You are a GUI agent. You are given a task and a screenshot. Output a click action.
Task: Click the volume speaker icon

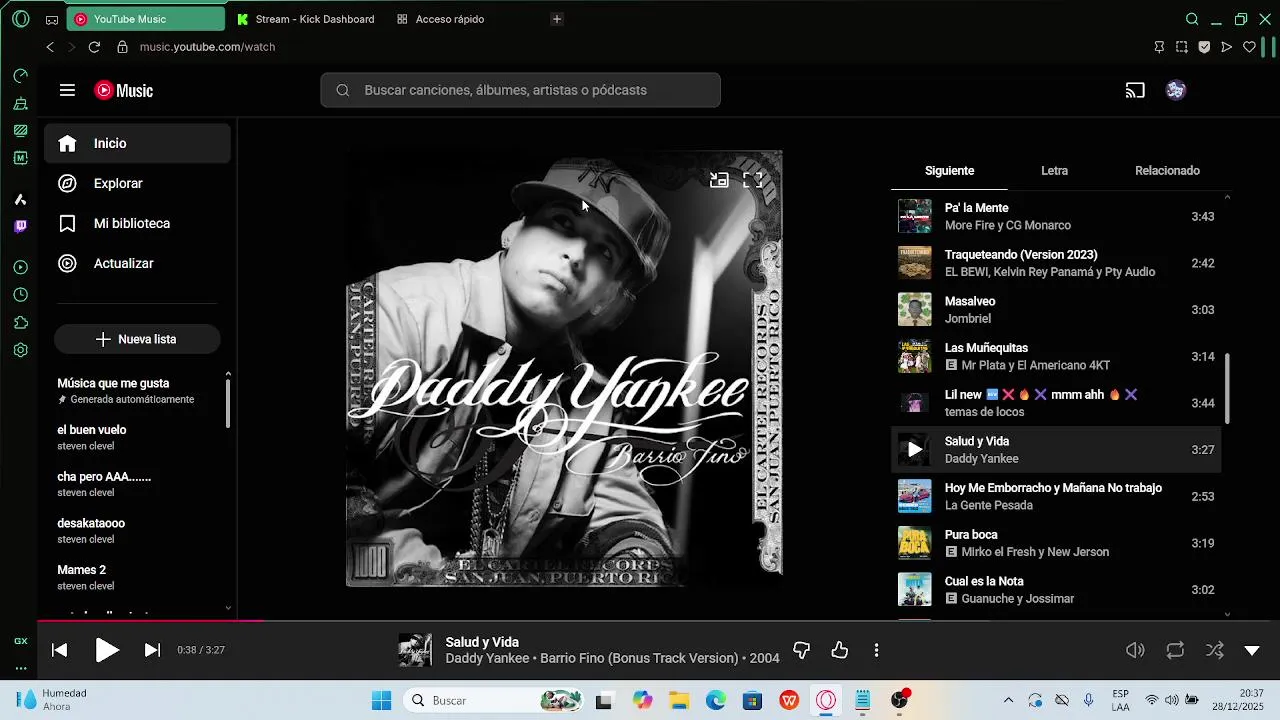click(1135, 650)
